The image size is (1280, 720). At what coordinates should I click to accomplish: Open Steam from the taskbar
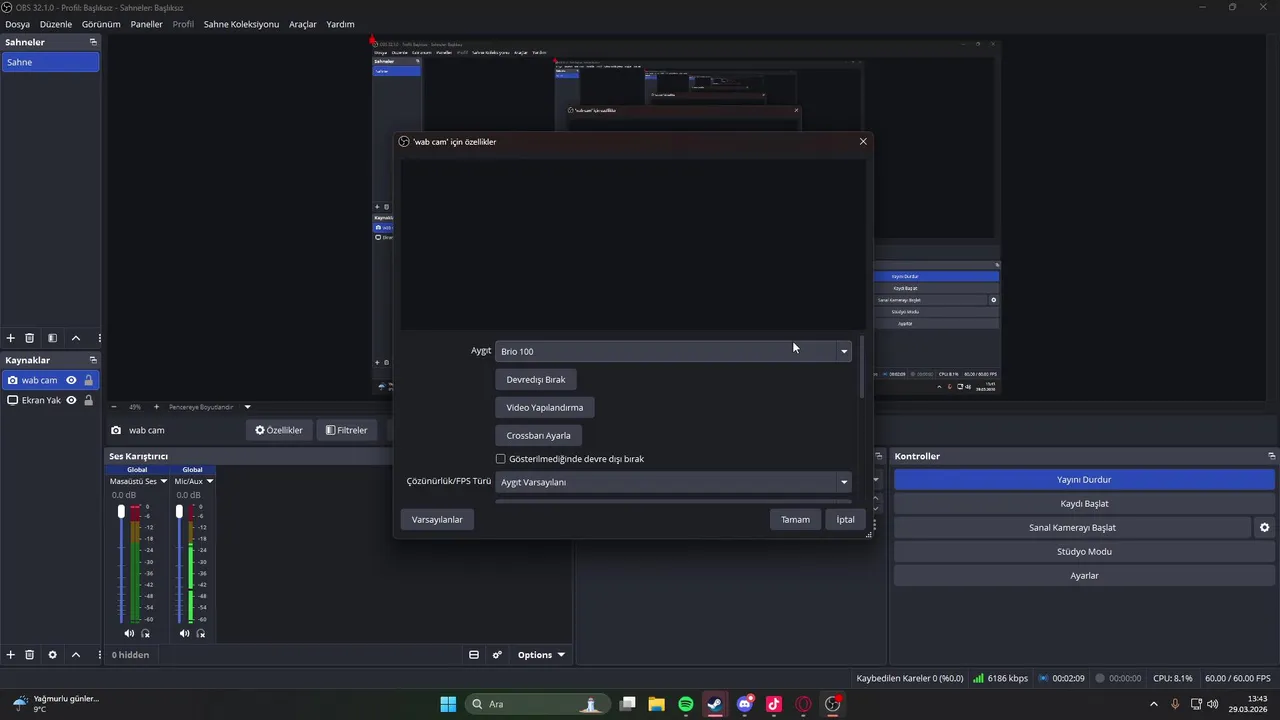[715, 704]
